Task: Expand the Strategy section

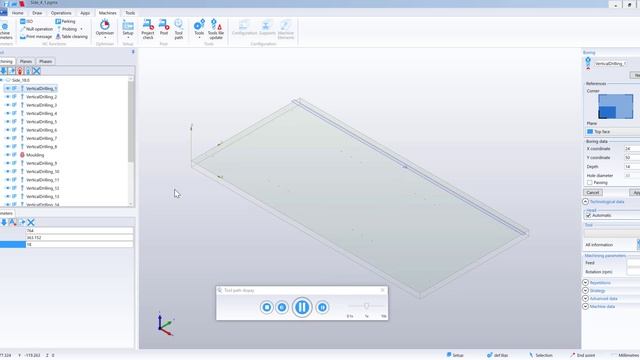Action: (585, 291)
